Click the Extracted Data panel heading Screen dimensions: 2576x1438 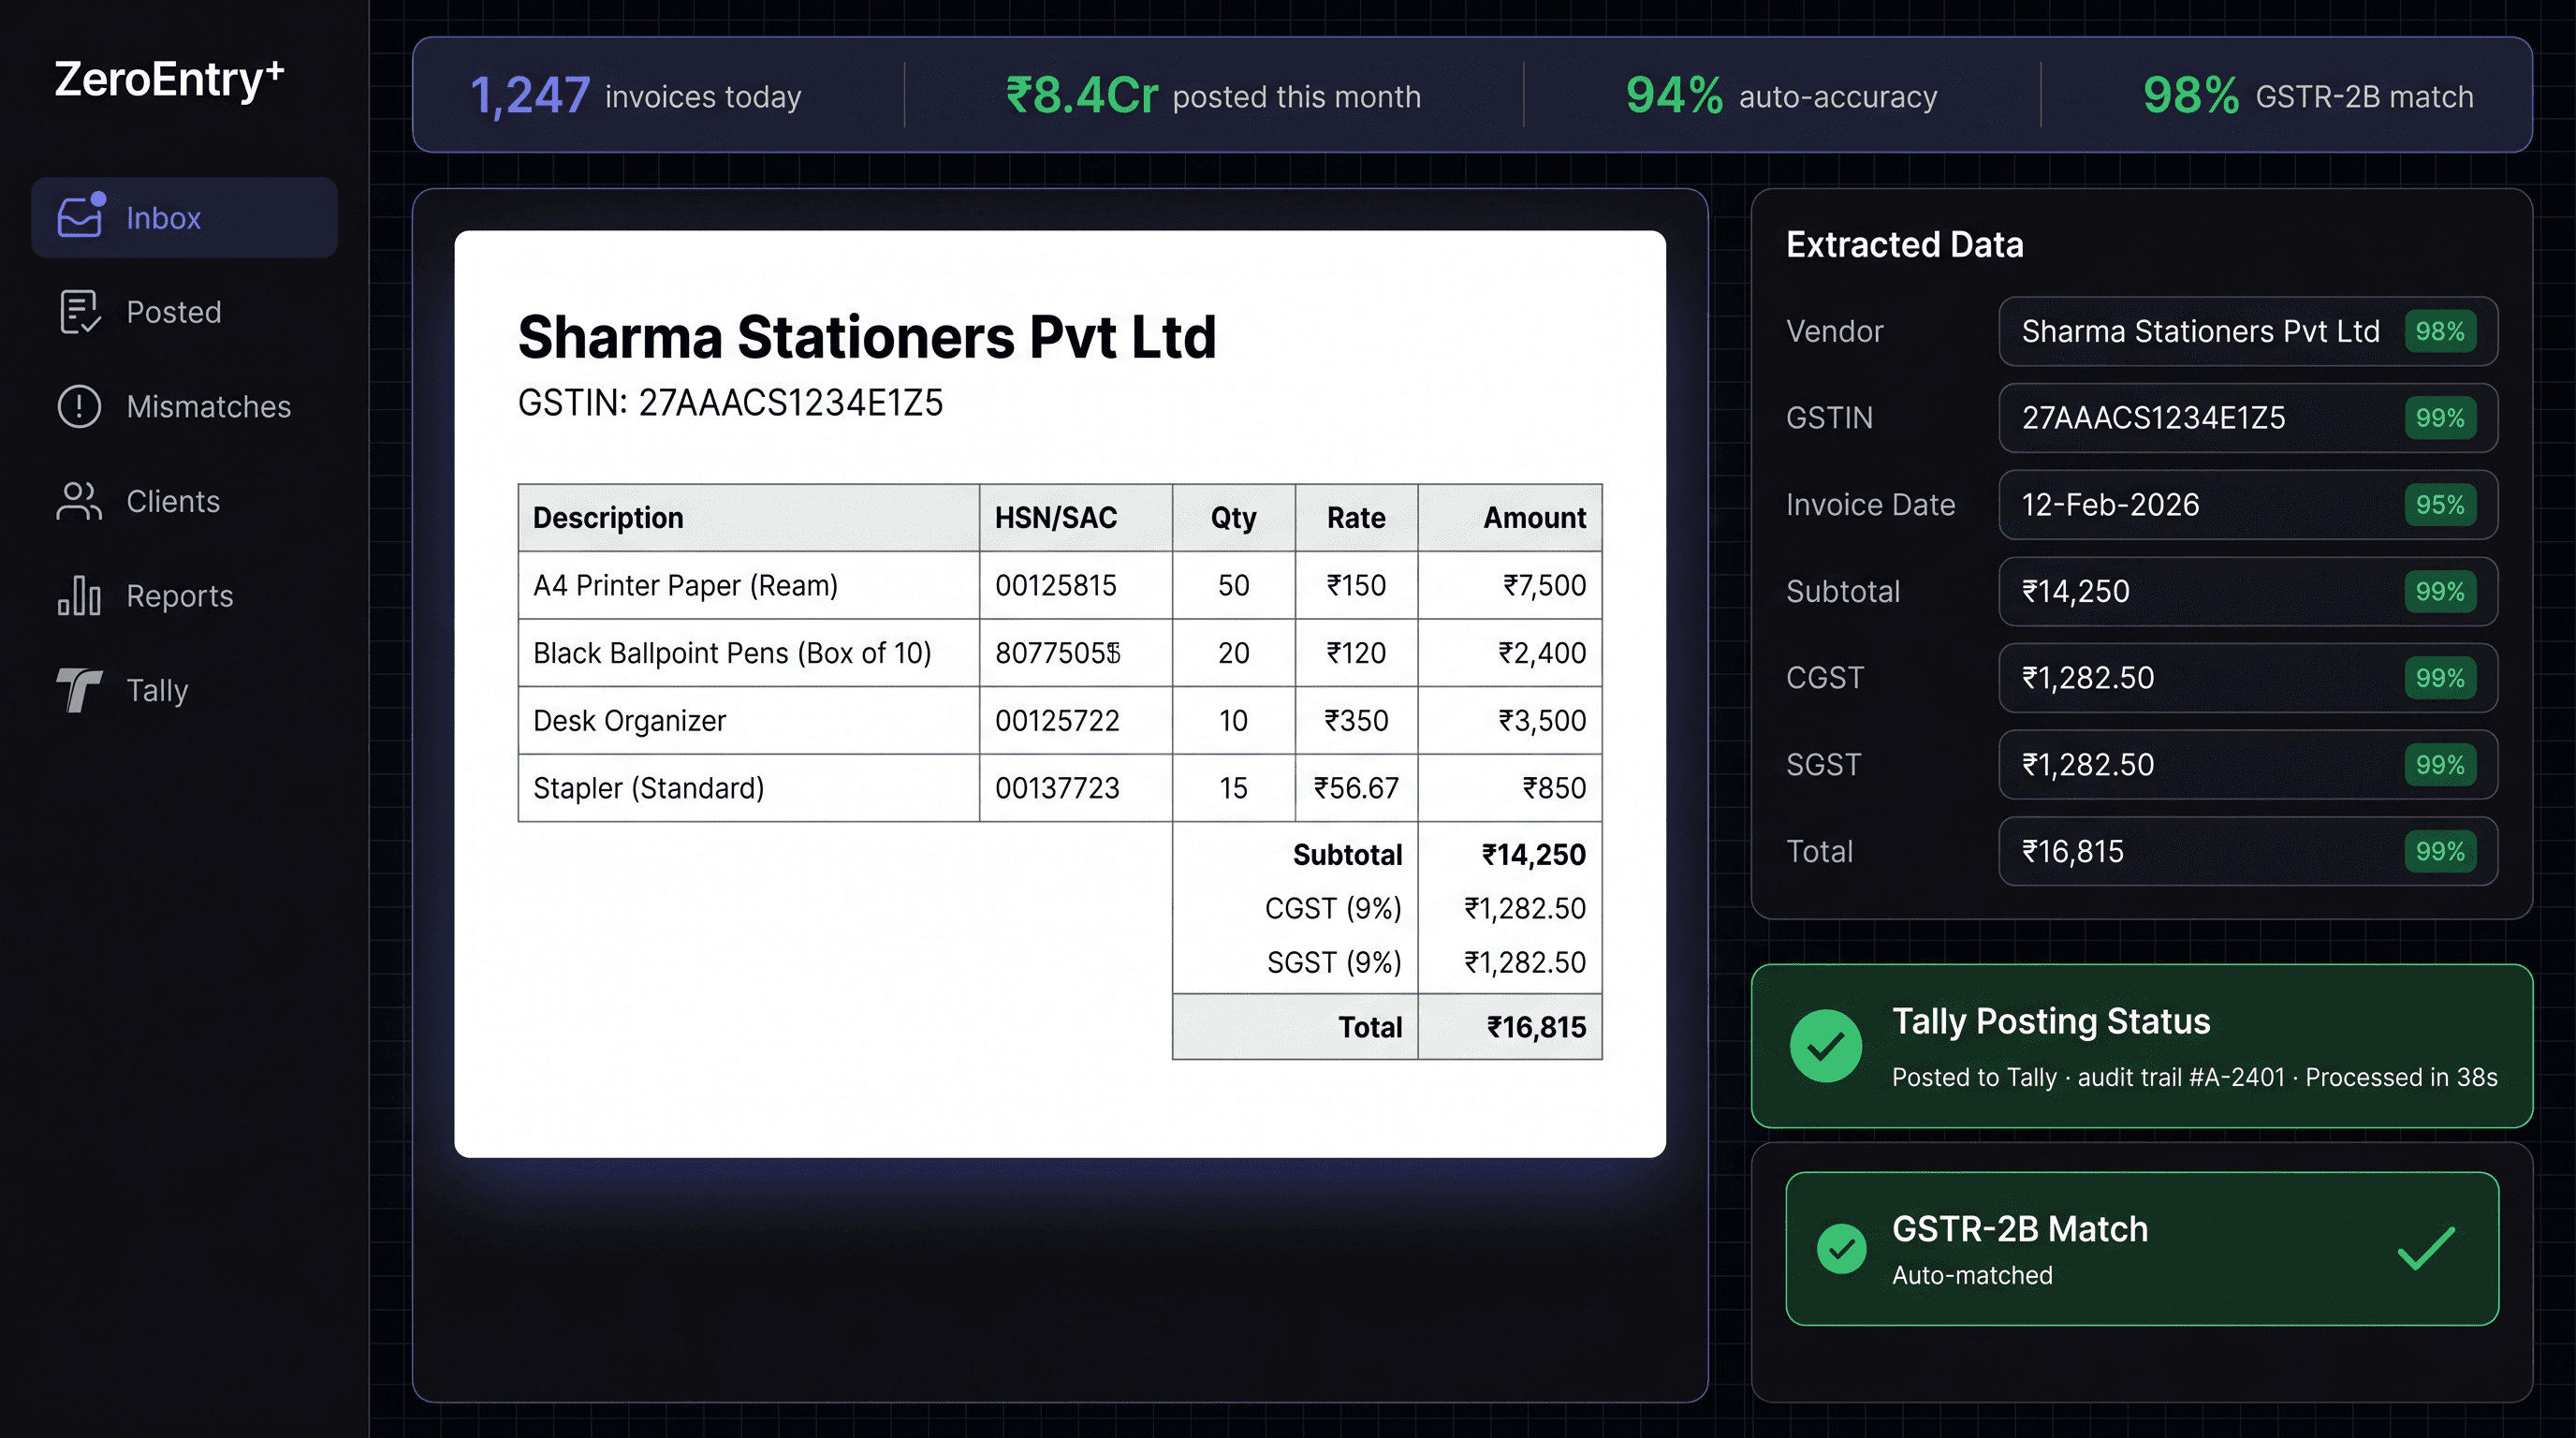click(1904, 244)
